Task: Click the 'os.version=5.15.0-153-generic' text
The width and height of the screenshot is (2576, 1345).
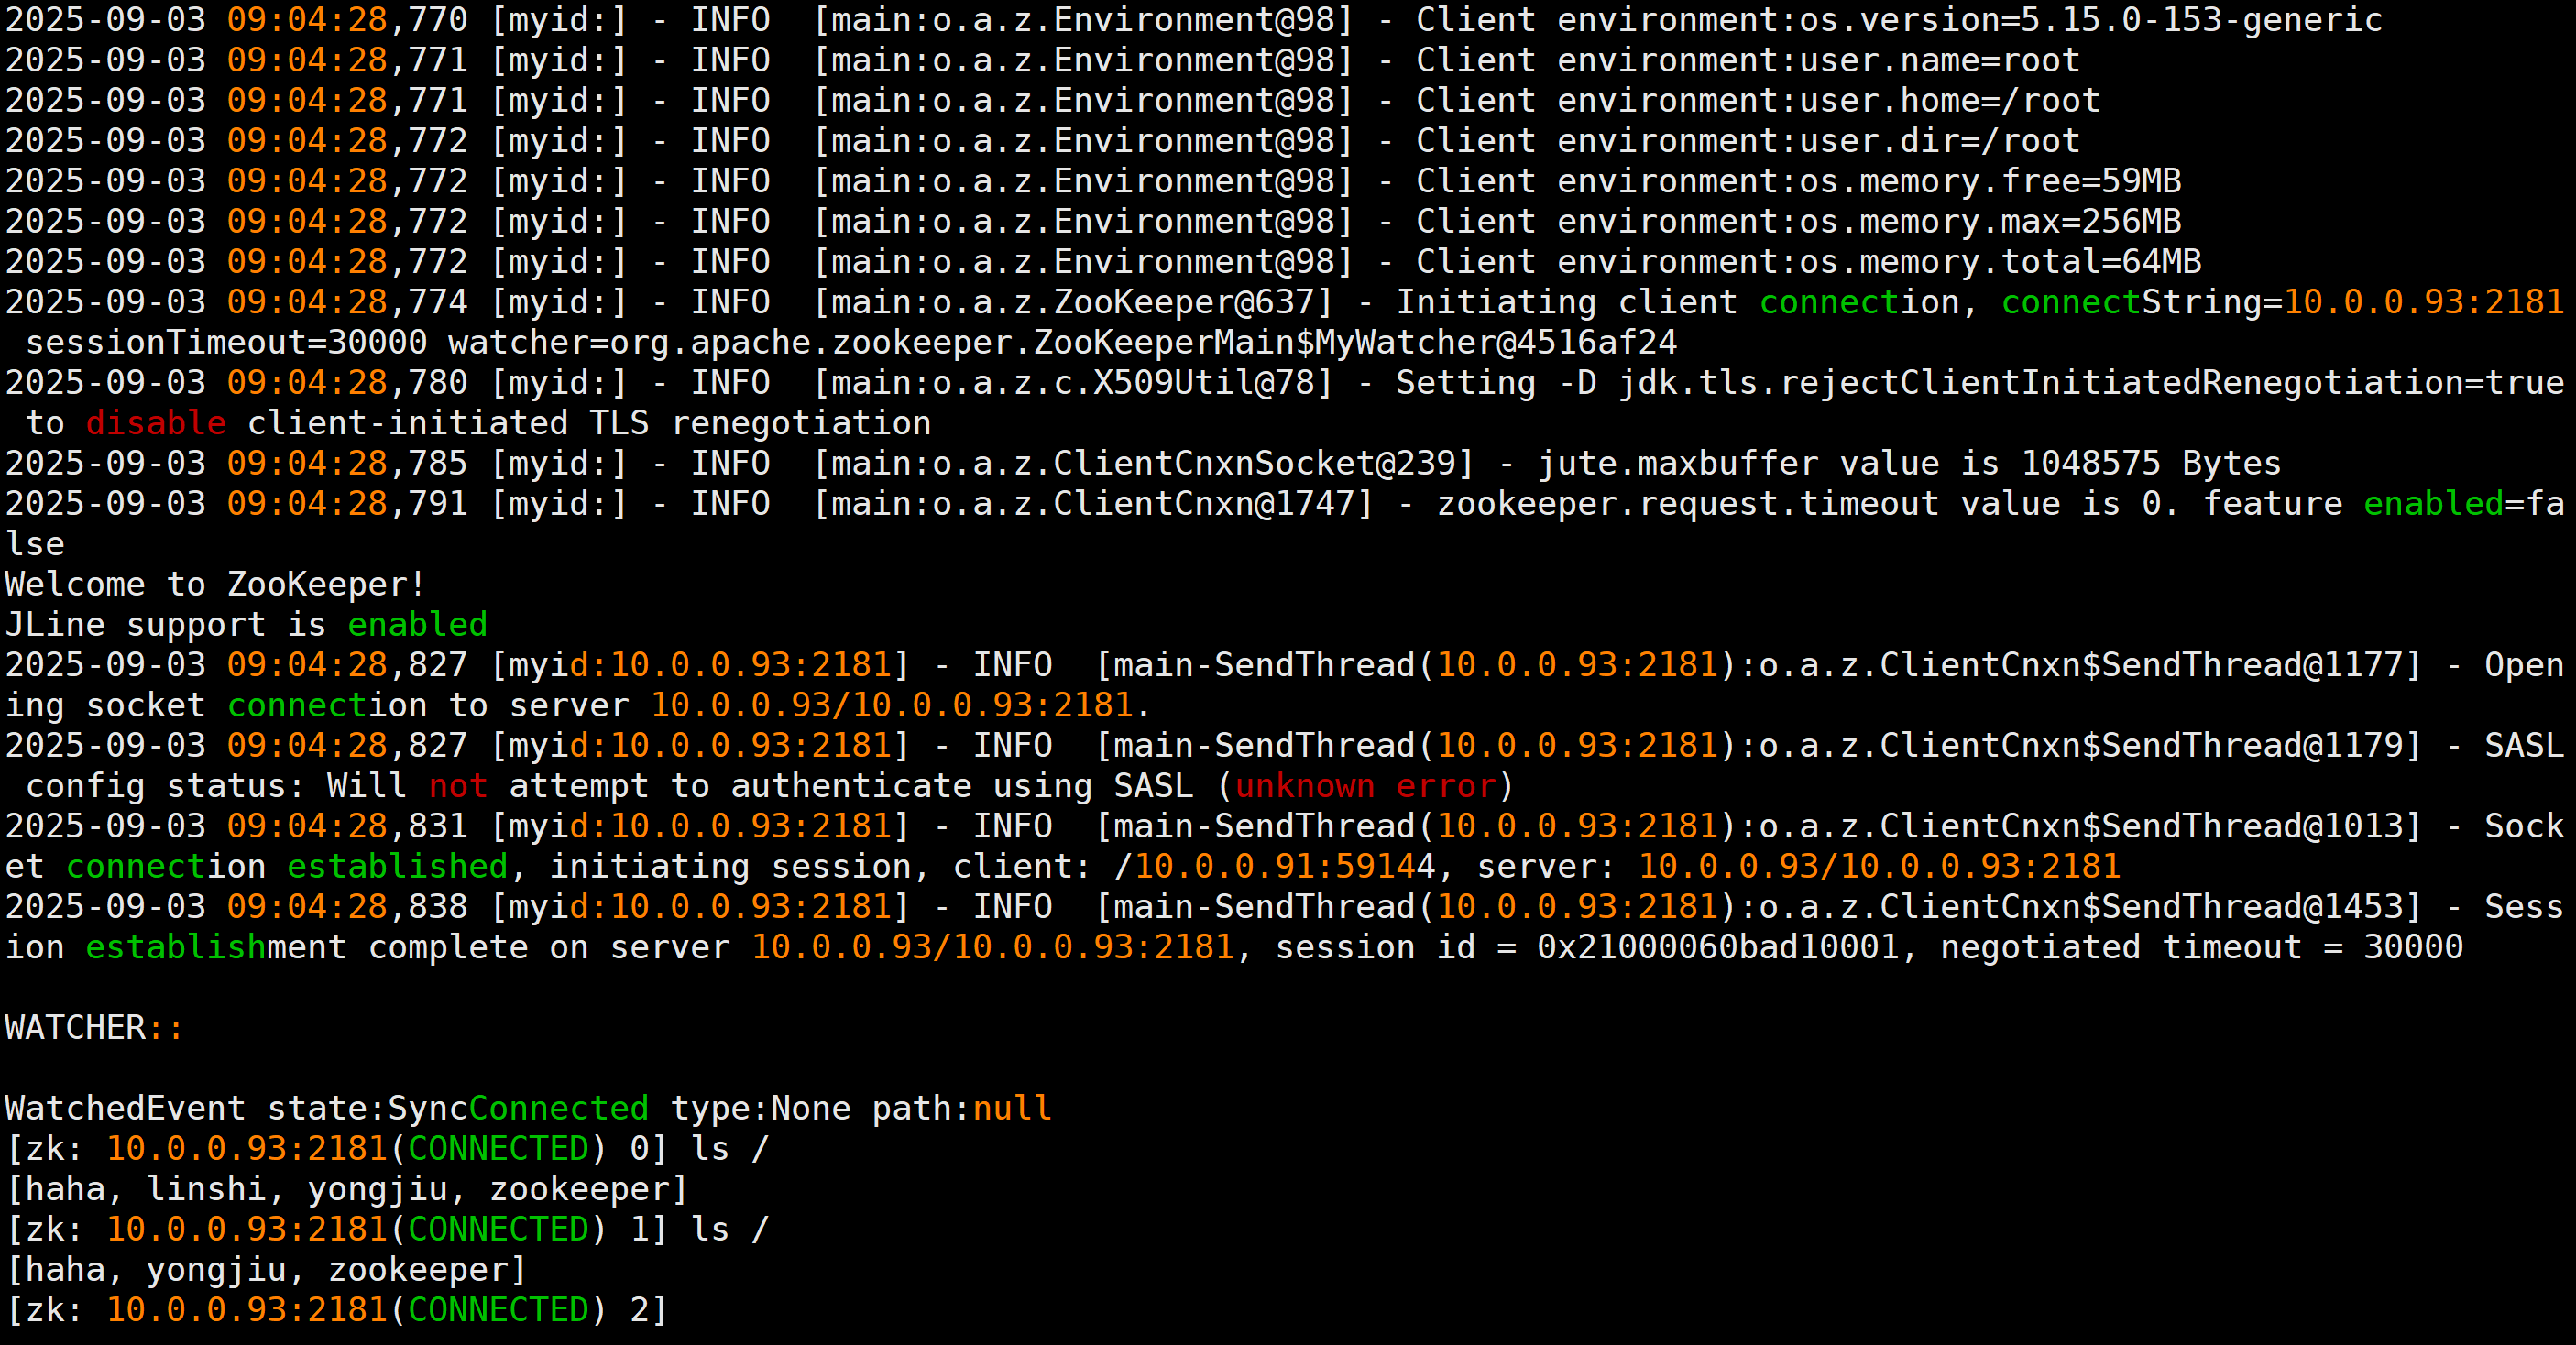Action: (2091, 20)
